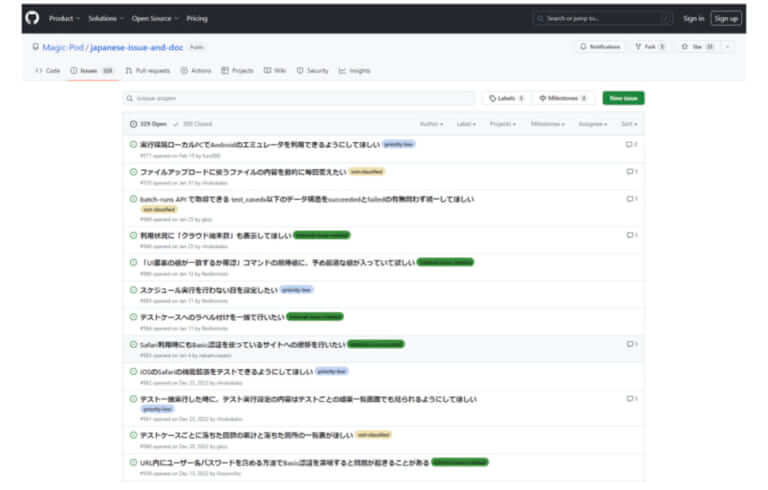Click comment icon on first issue

pos(630,144)
